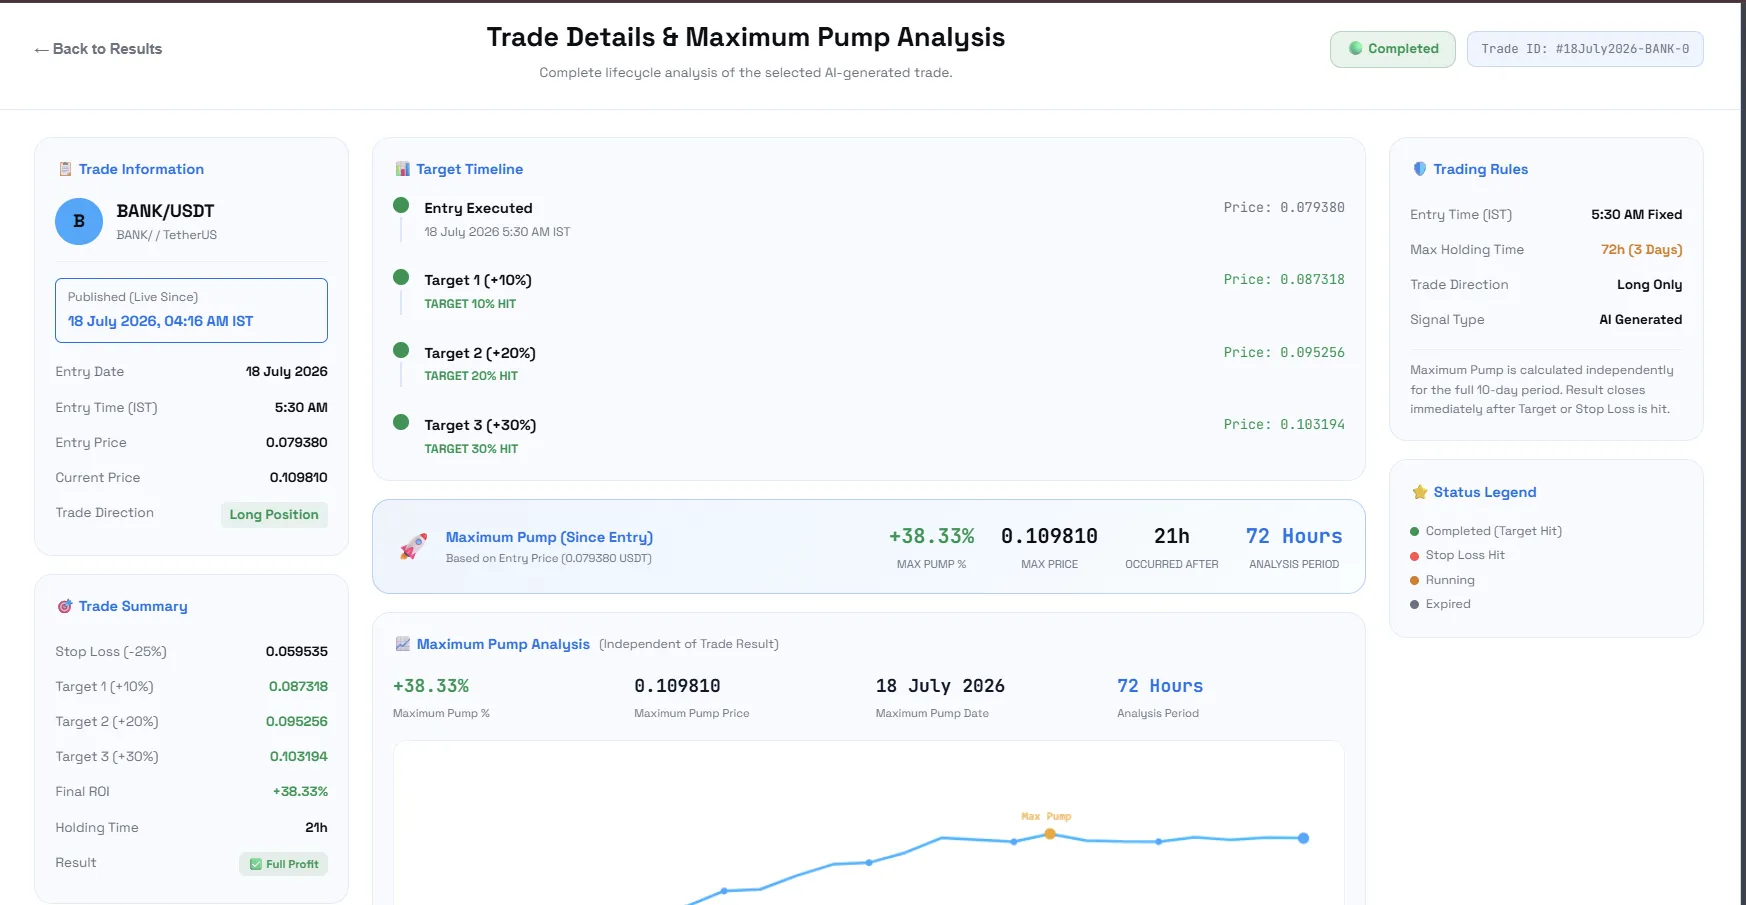
Task: Click the 'Long Only' trade direction value
Action: point(1650,284)
